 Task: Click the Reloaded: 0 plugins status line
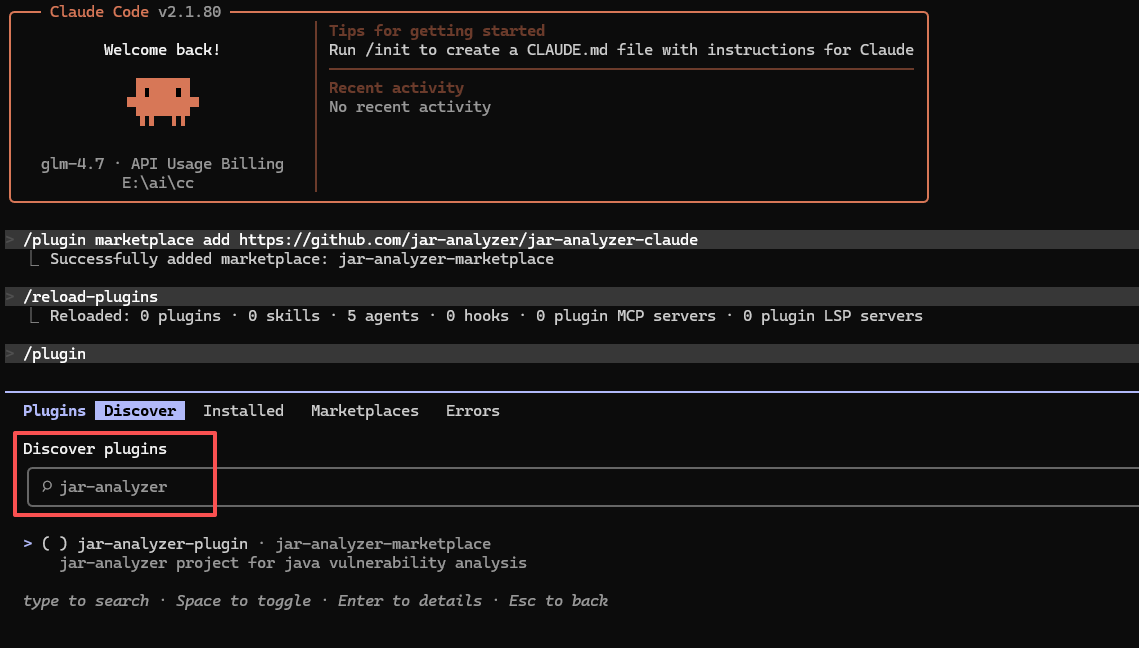[486, 315]
